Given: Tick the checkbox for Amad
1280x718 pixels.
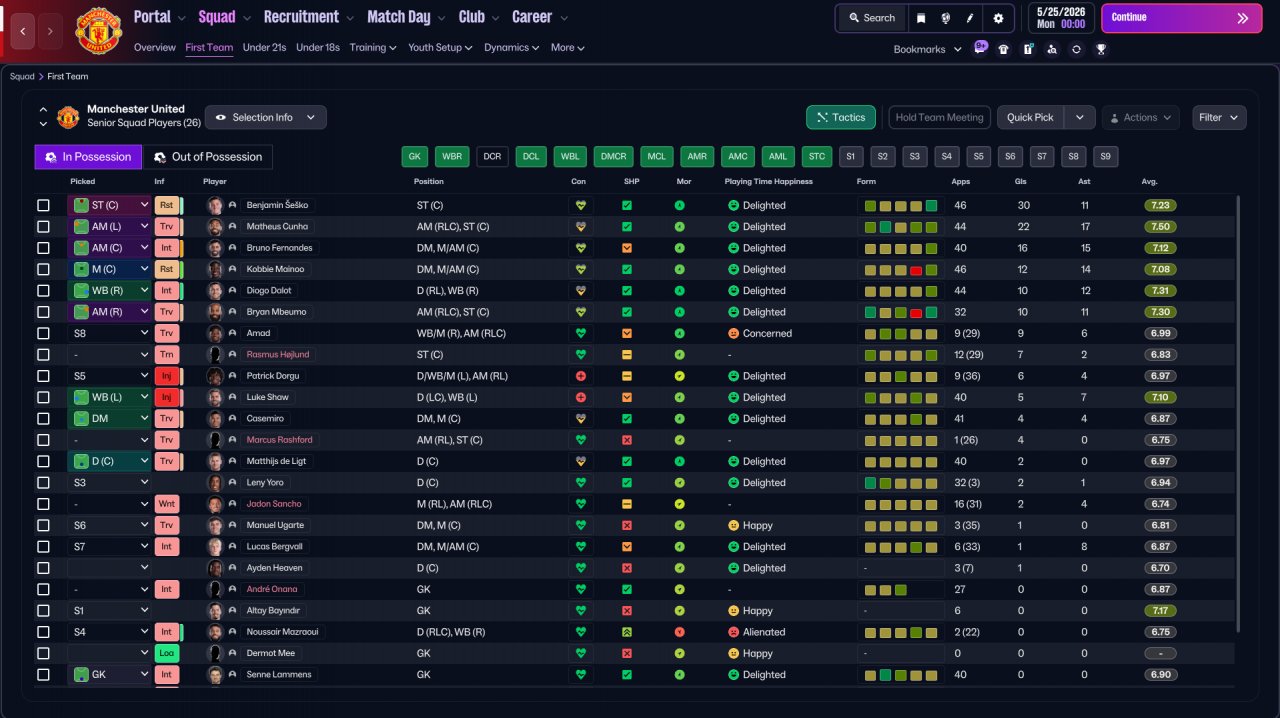Looking at the screenshot, I should [x=43, y=333].
